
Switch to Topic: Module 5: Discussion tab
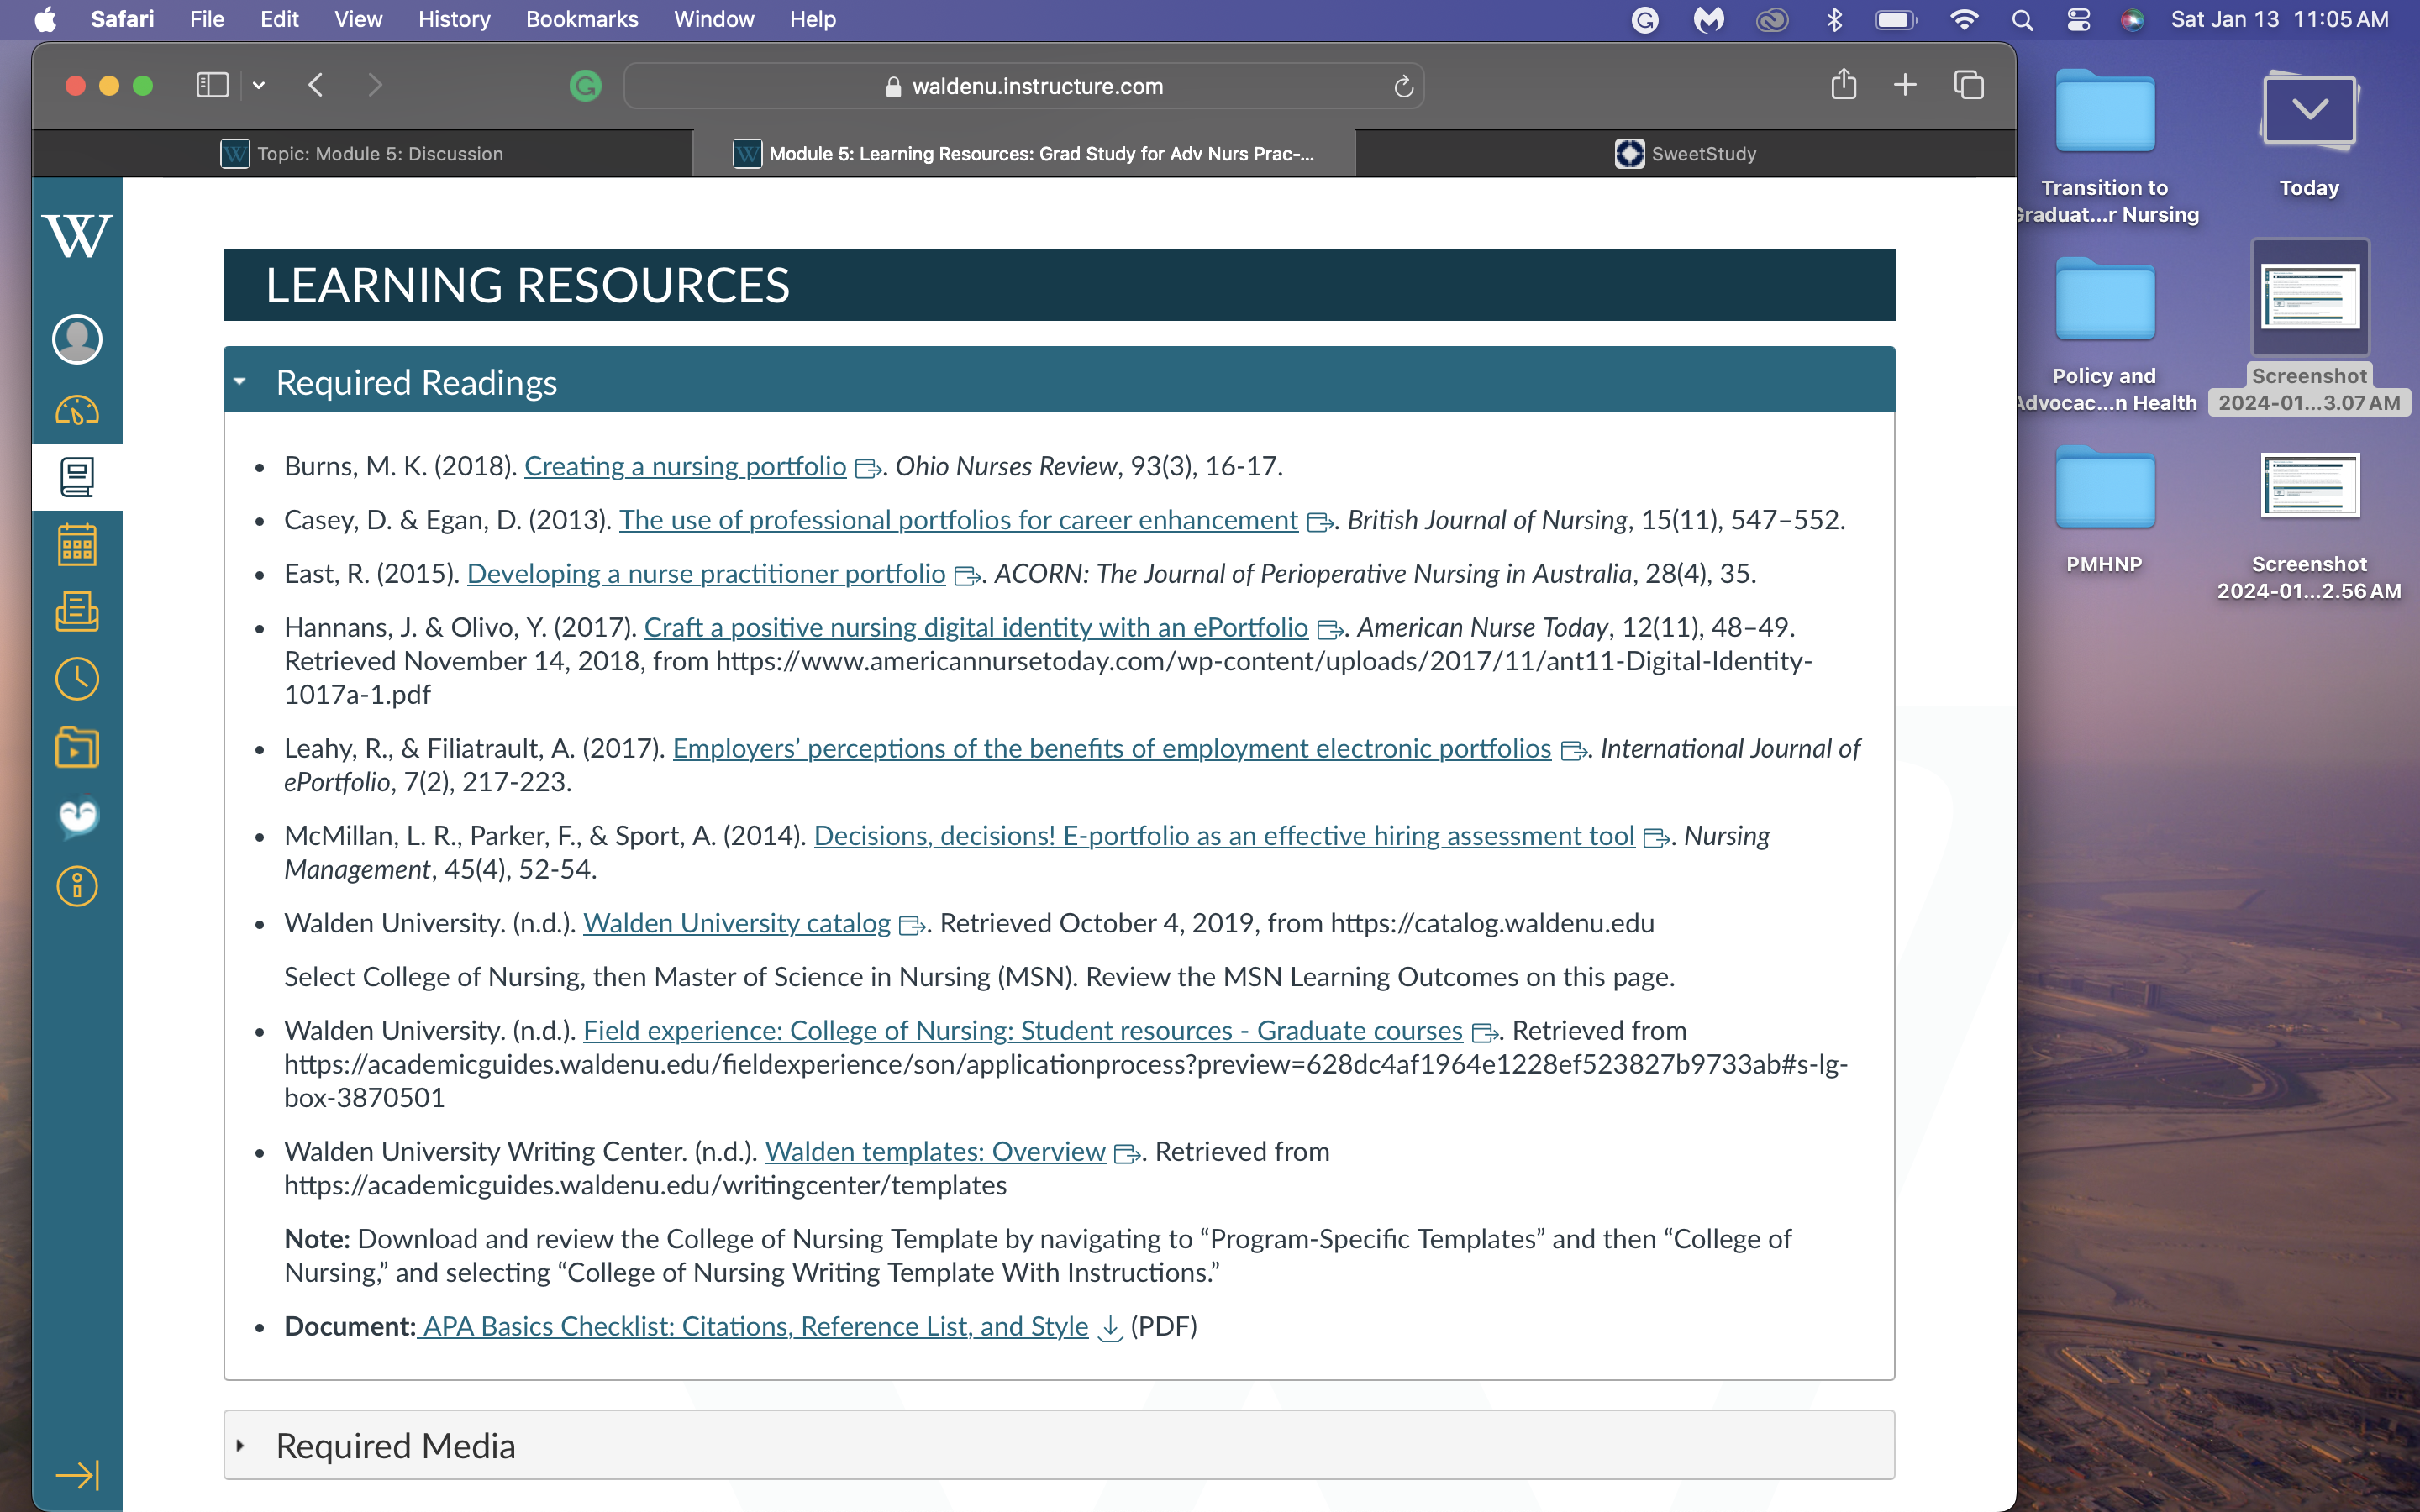pyautogui.click(x=362, y=154)
